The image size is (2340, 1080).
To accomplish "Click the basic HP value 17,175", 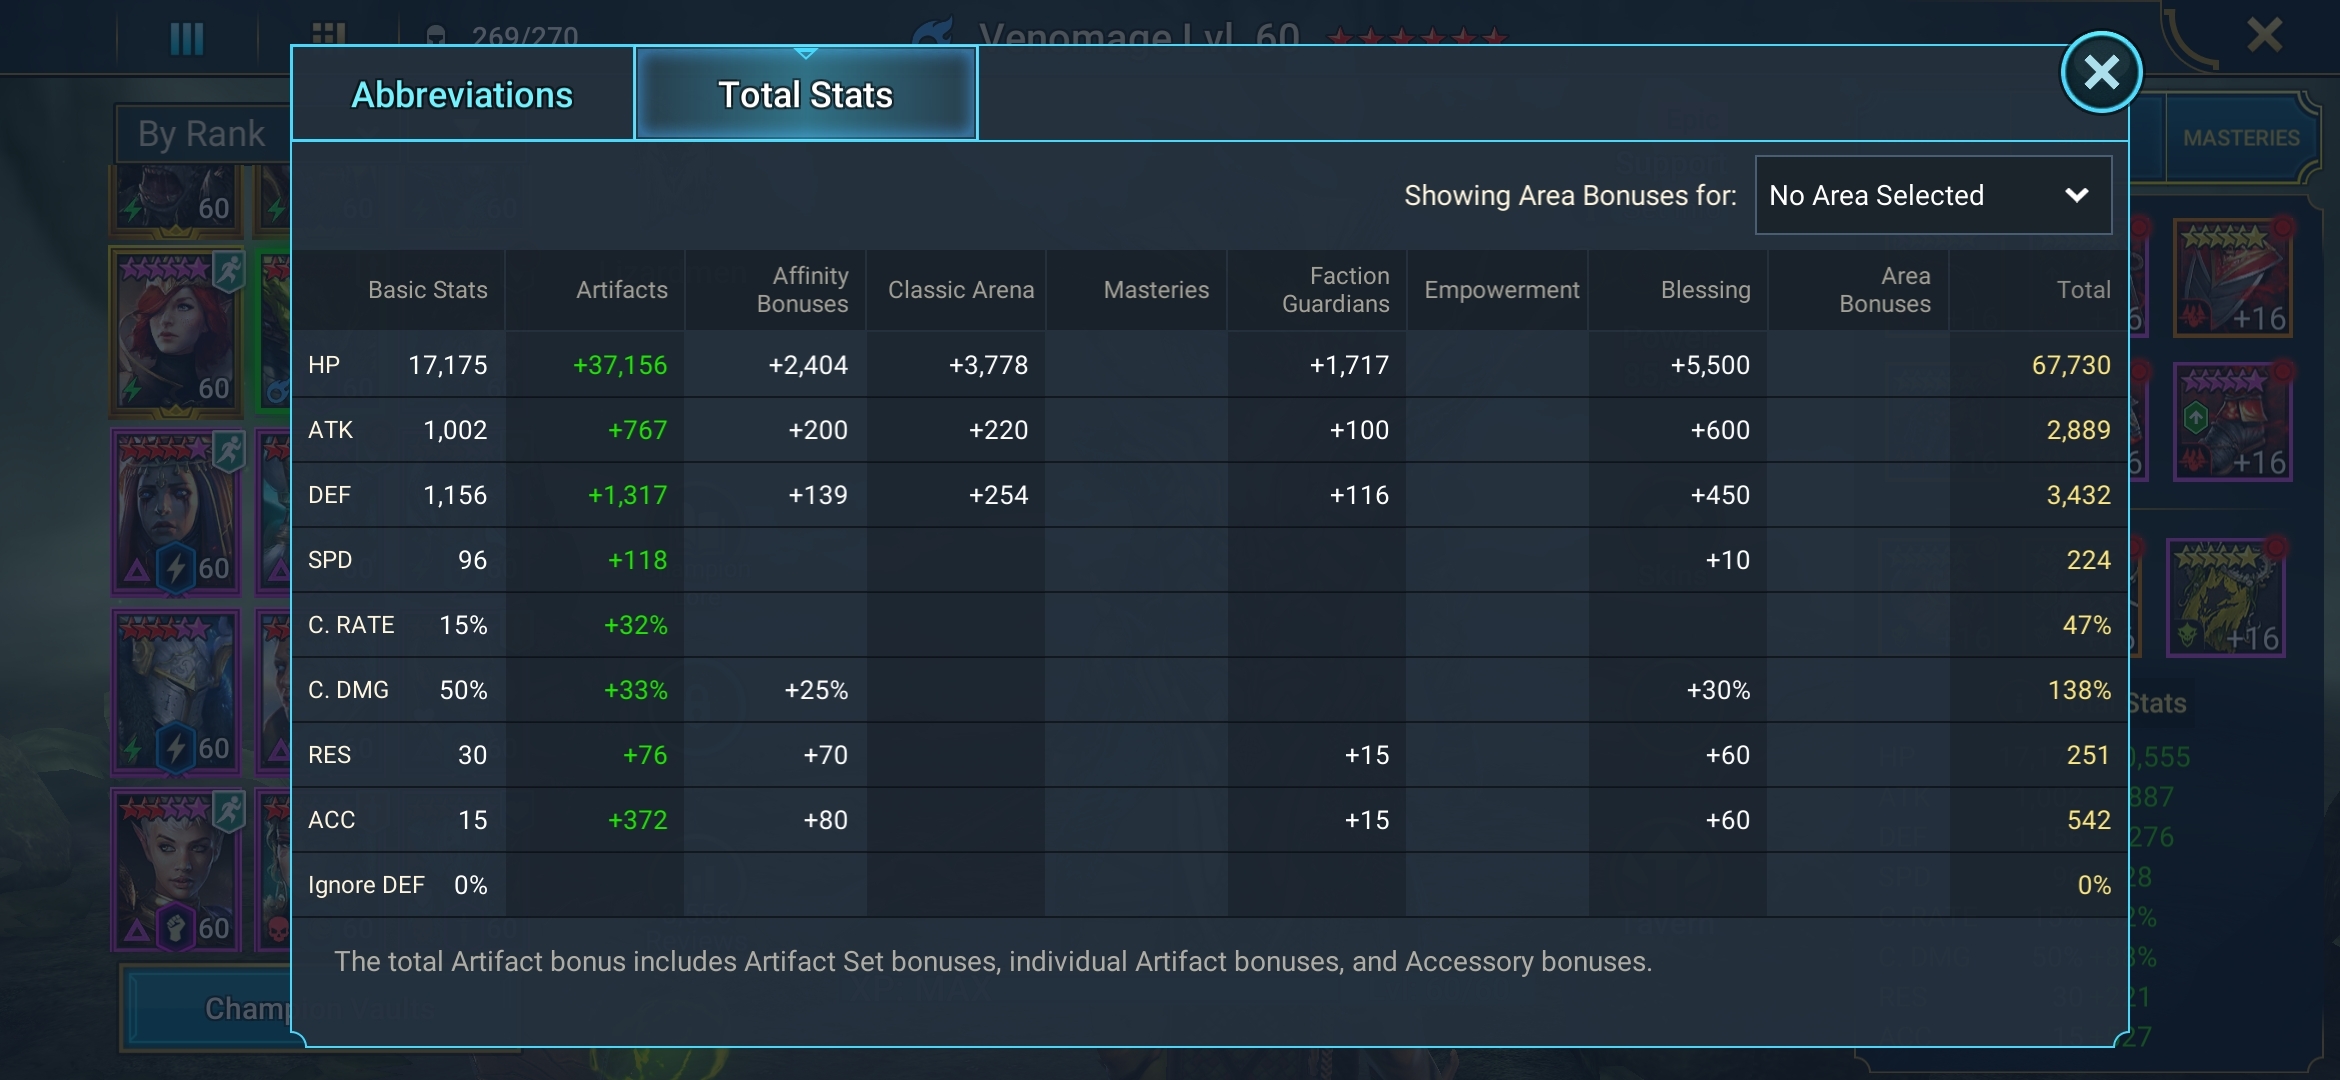I will pyautogui.click(x=447, y=365).
